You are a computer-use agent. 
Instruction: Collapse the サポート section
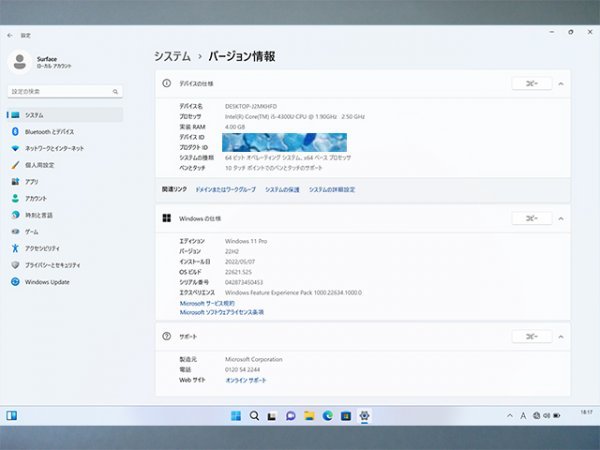click(561, 337)
